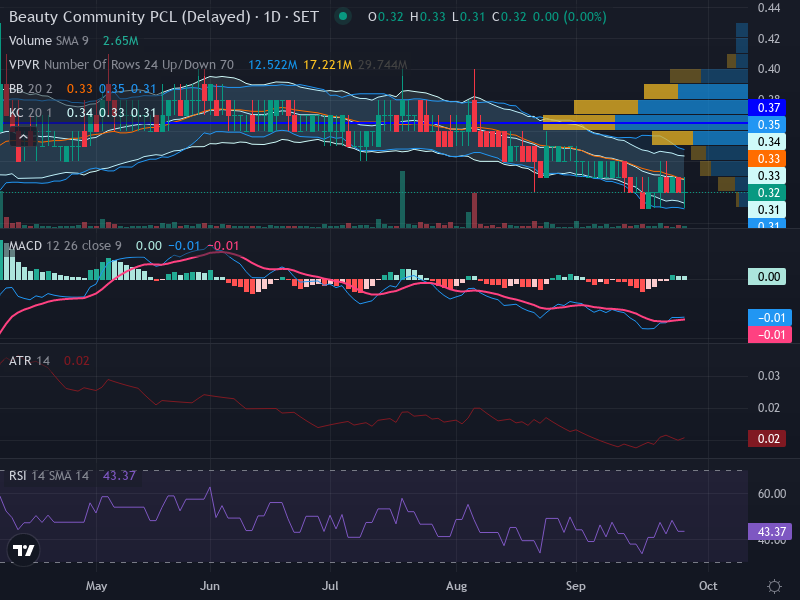Click the 2.65M volume SMA value
The height and width of the screenshot is (600, 800).
tap(120, 40)
